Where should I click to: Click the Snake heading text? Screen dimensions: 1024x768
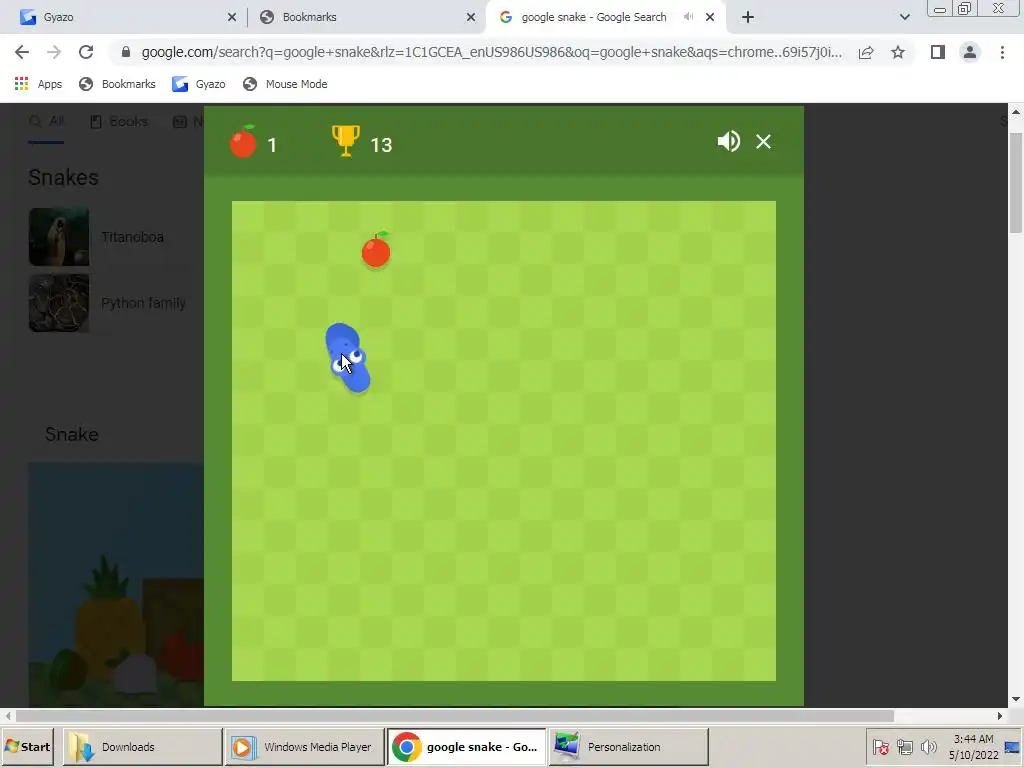tap(72, 434)
